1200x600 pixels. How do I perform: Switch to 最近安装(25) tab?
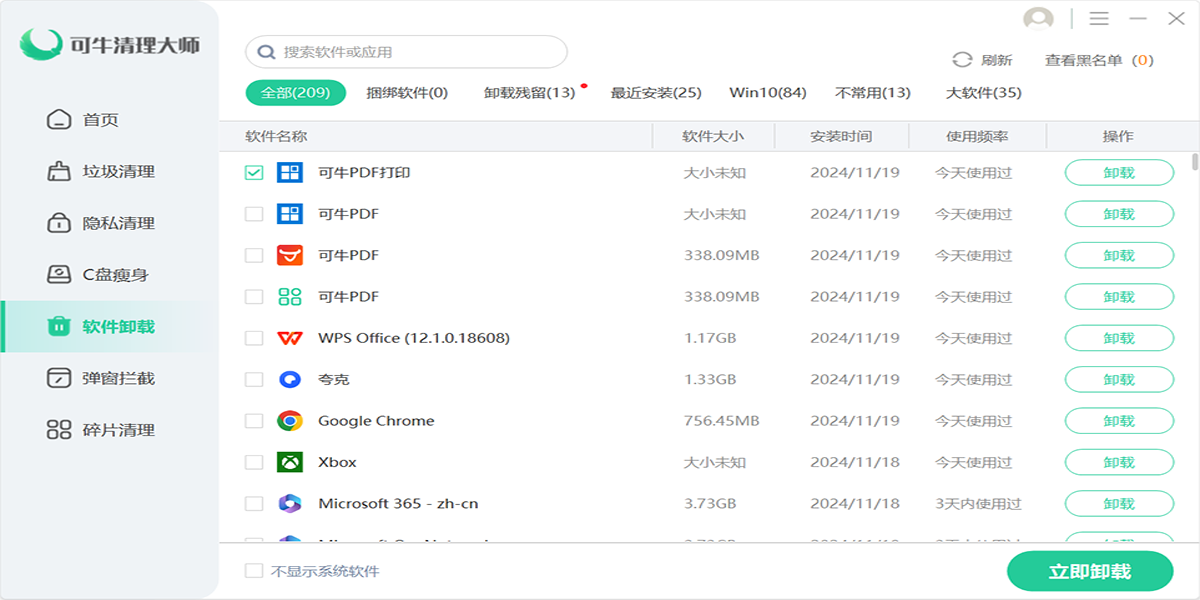[x=656, y=93]
